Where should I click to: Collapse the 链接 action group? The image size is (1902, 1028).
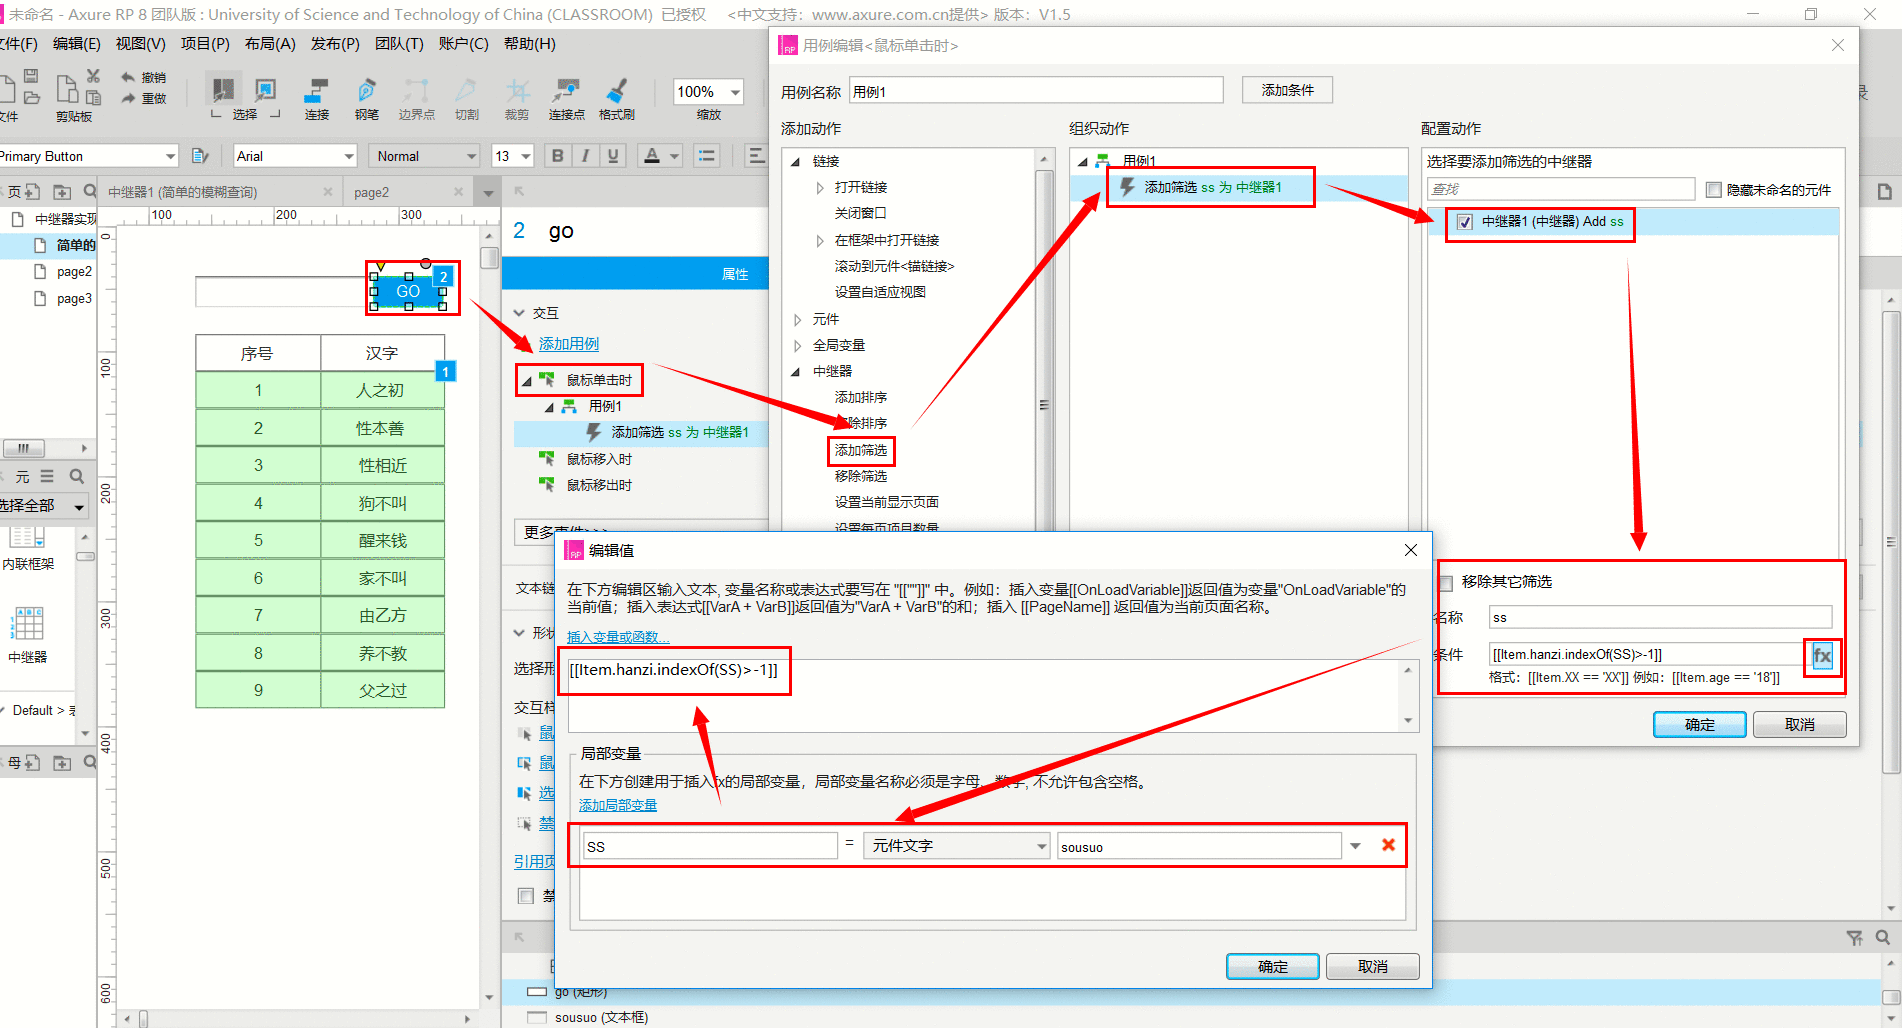pyautogui.click(x=796, y=161)
